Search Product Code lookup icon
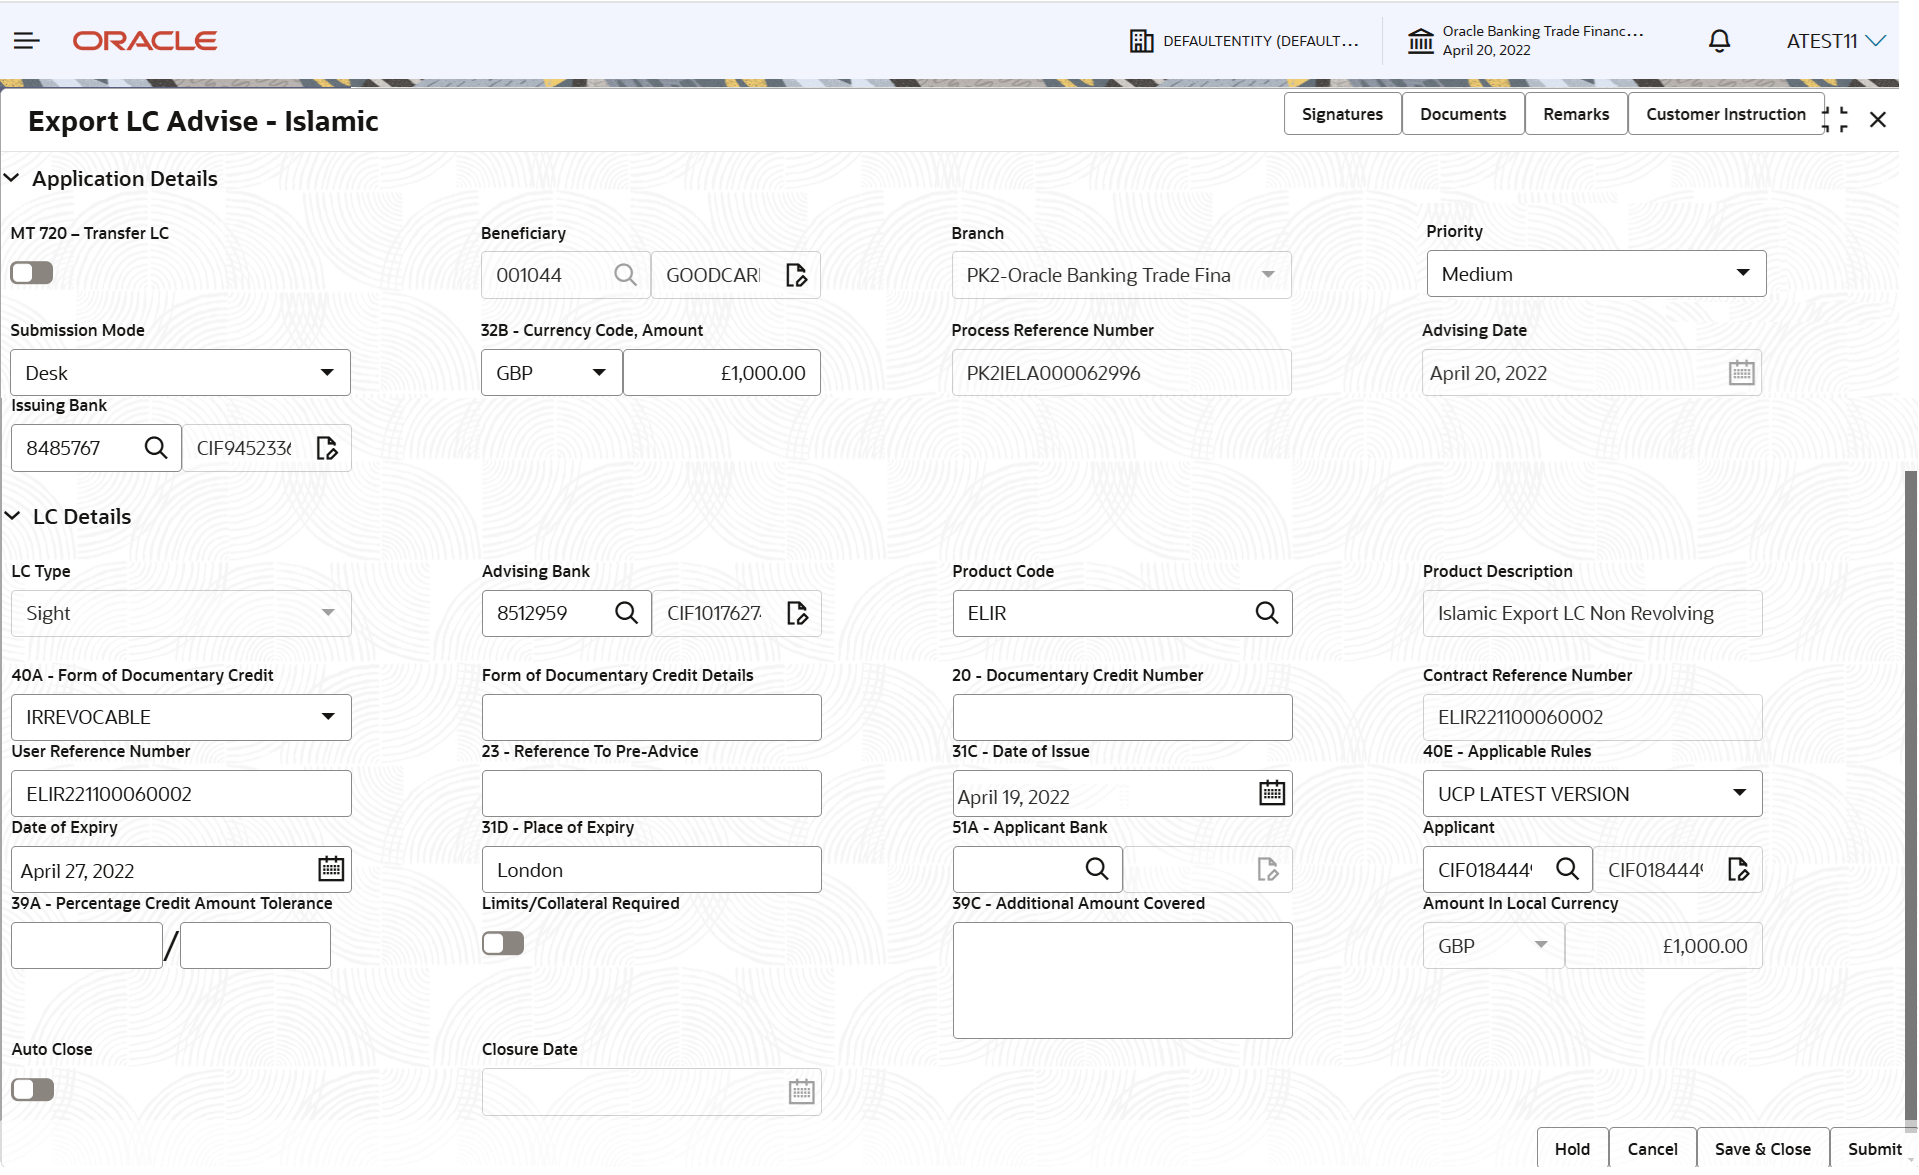 click(1266, 613)
